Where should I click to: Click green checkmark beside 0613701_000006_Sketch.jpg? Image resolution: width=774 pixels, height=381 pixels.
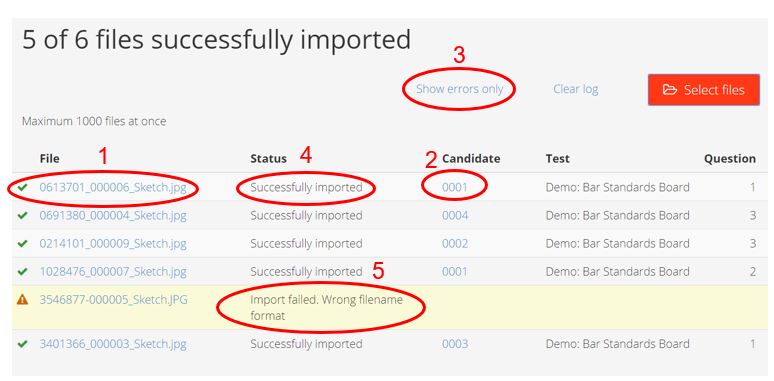click(x=22, y=188)
